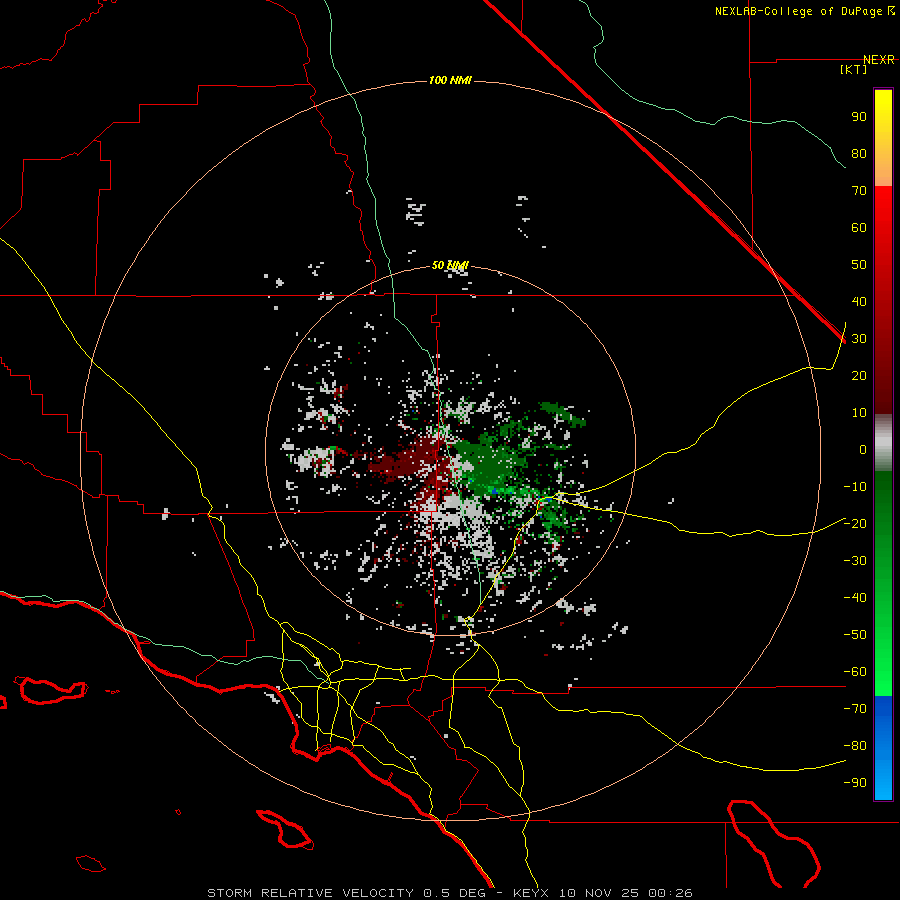Click the 90 value on the velocity scale
900x900 pixels.
859,117
